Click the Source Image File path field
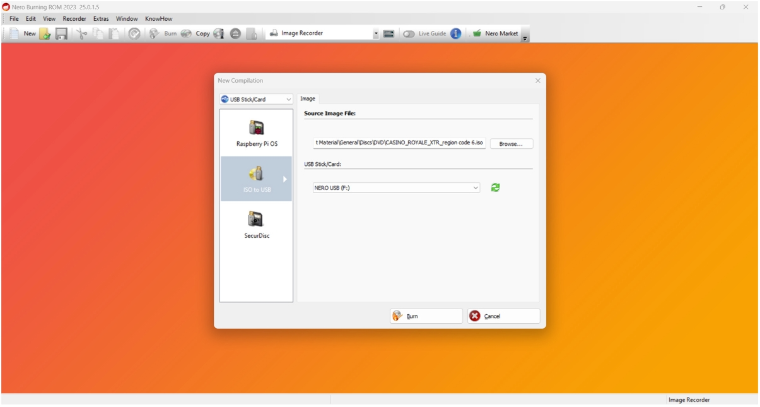Screen dimensions: 760x407 point(398,144)
